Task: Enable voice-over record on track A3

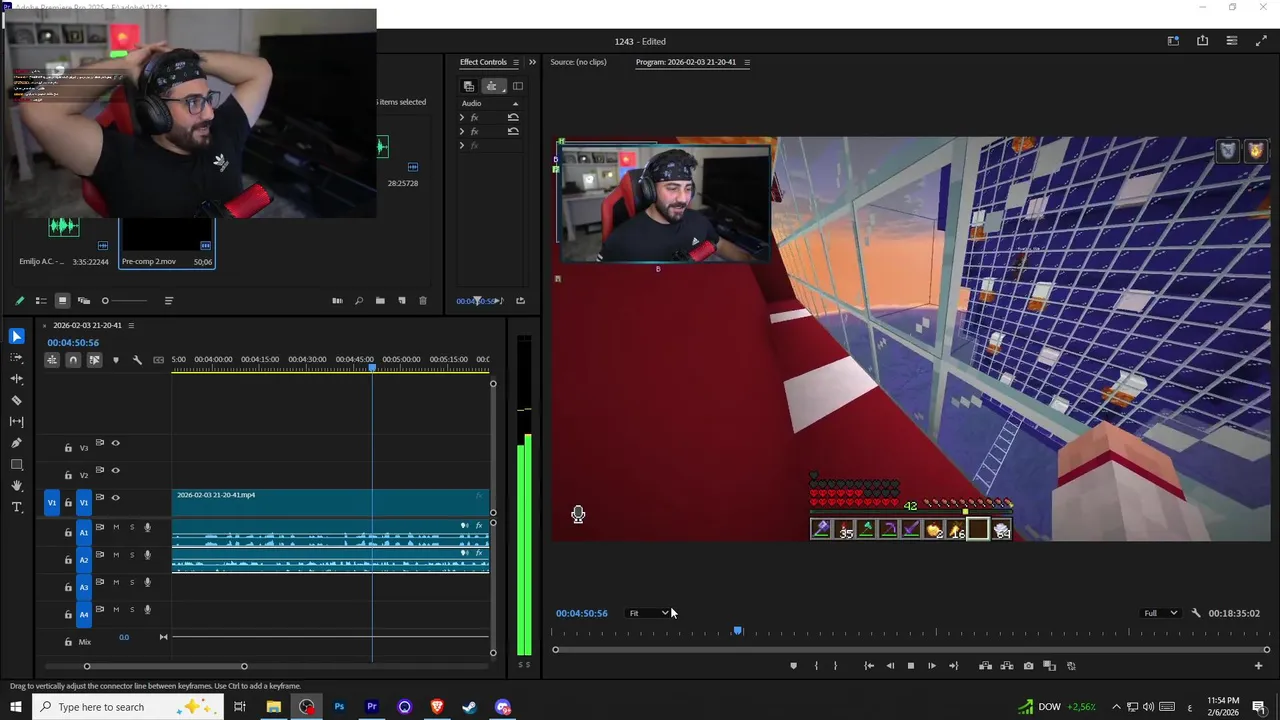Action: point(148,582)
